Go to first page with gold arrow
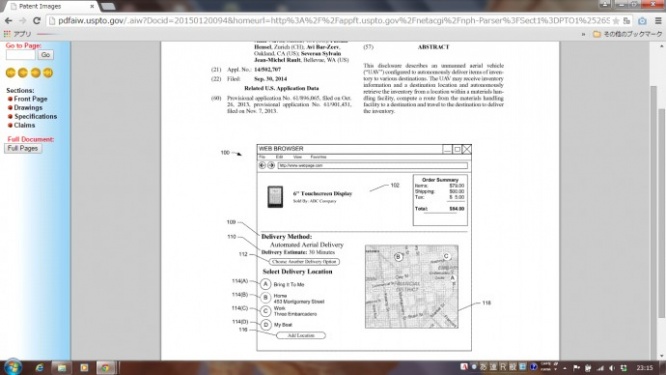Screen dimensions: 666x375 (11, 73)
